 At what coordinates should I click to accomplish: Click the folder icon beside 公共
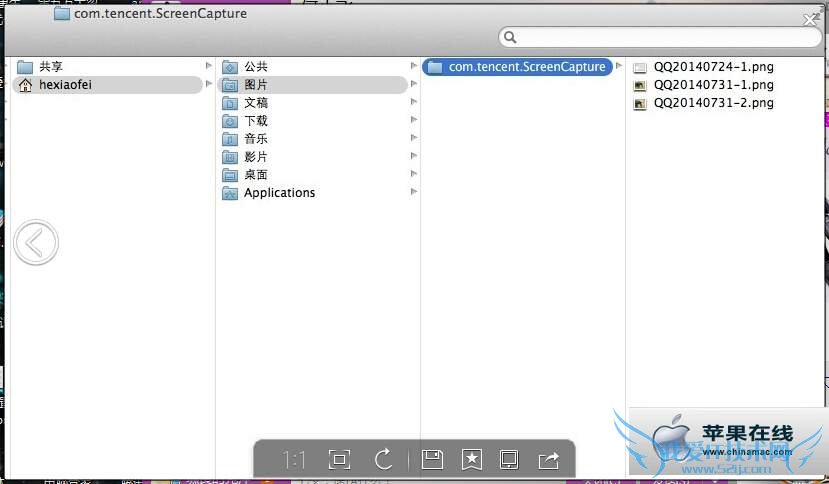(230, 67)
